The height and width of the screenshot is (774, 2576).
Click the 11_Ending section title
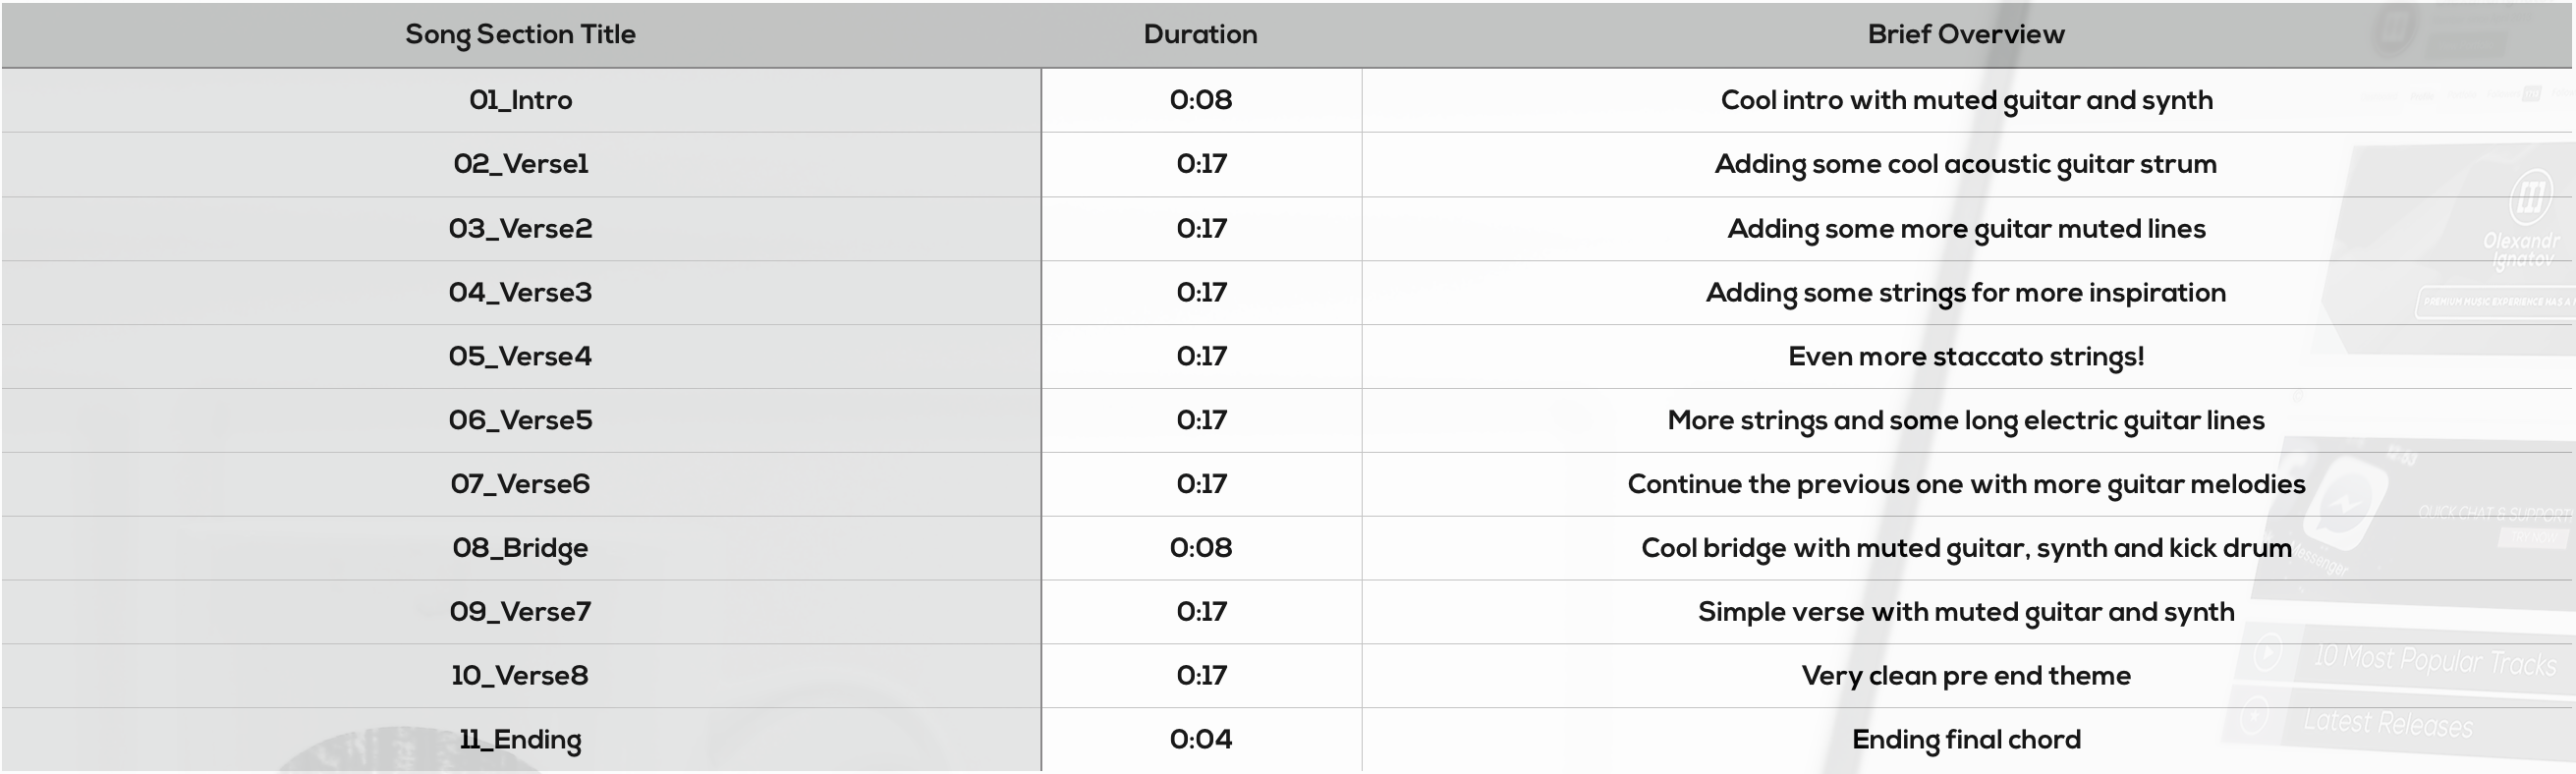pos(520,740)
